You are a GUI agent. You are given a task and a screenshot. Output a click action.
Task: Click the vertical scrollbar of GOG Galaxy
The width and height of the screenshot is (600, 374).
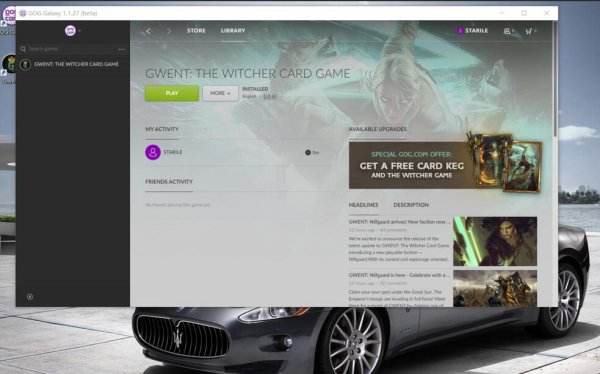556,78
